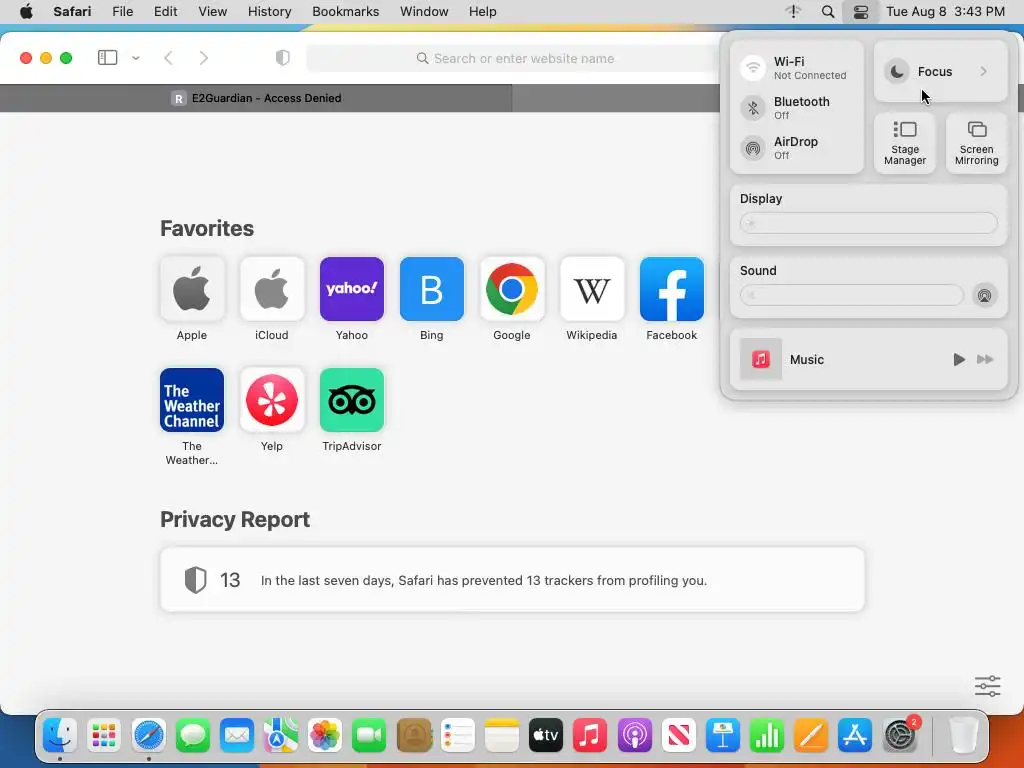Open Privacy Report shield in toolbar

283,58
